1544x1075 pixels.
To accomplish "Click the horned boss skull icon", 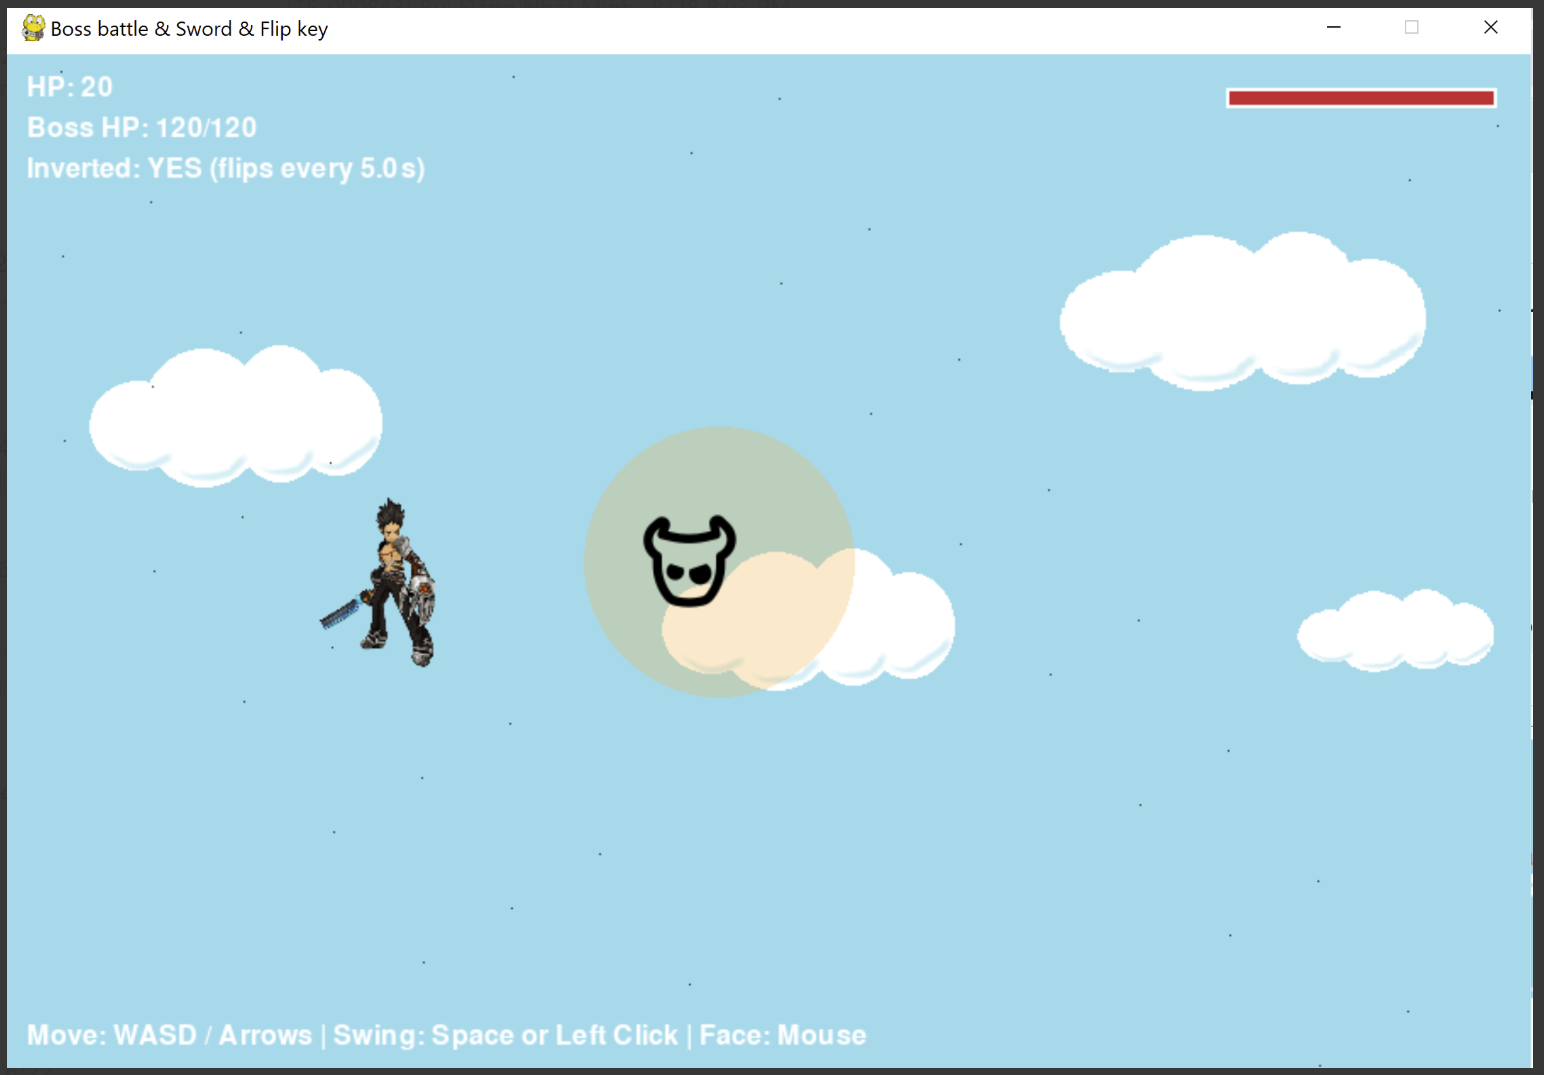I will click(x=689, y=561).
